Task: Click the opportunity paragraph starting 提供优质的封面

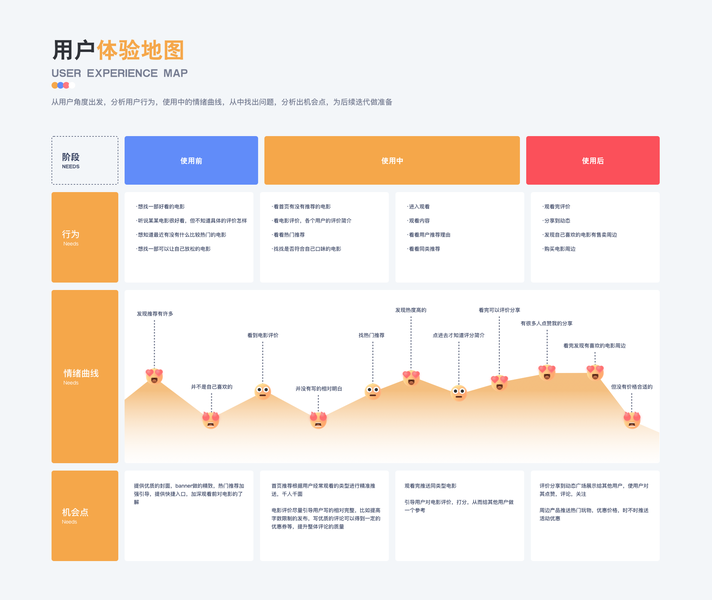Action: 189,494
